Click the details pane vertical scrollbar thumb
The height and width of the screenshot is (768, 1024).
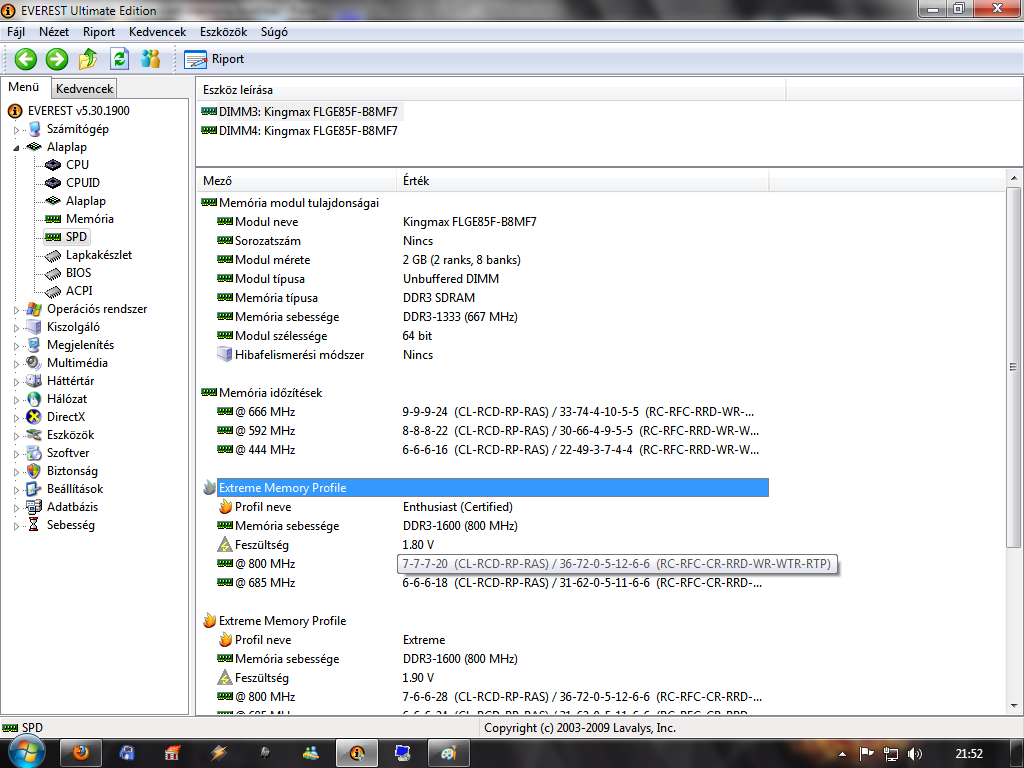click(x=1014, y=367)
